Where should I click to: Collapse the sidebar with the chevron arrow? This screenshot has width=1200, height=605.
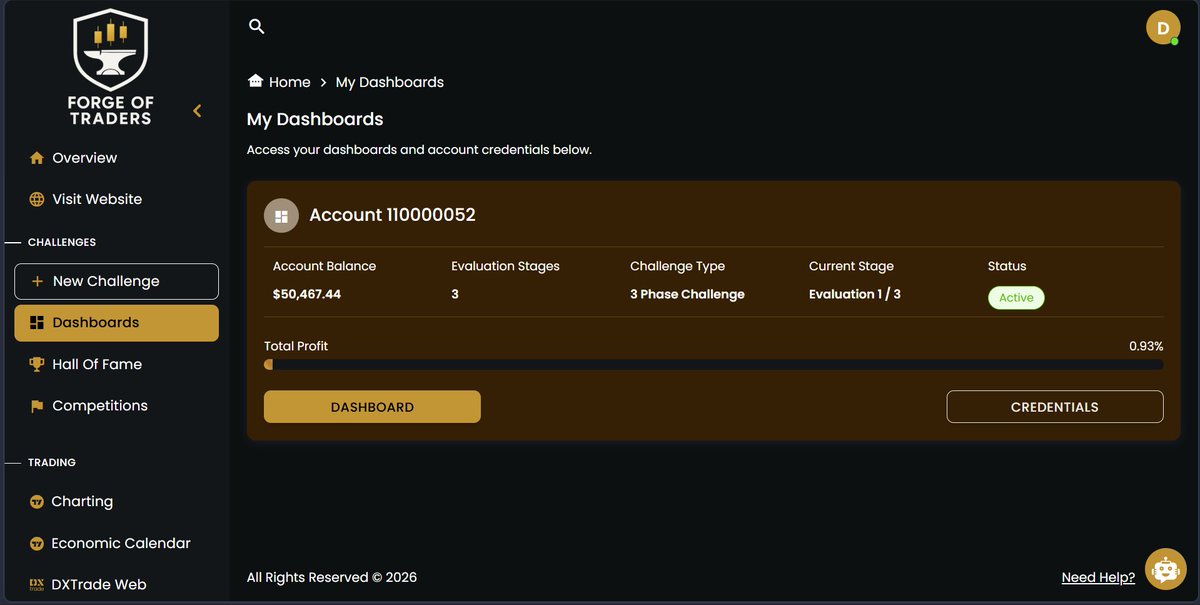(x=197, y=111)
